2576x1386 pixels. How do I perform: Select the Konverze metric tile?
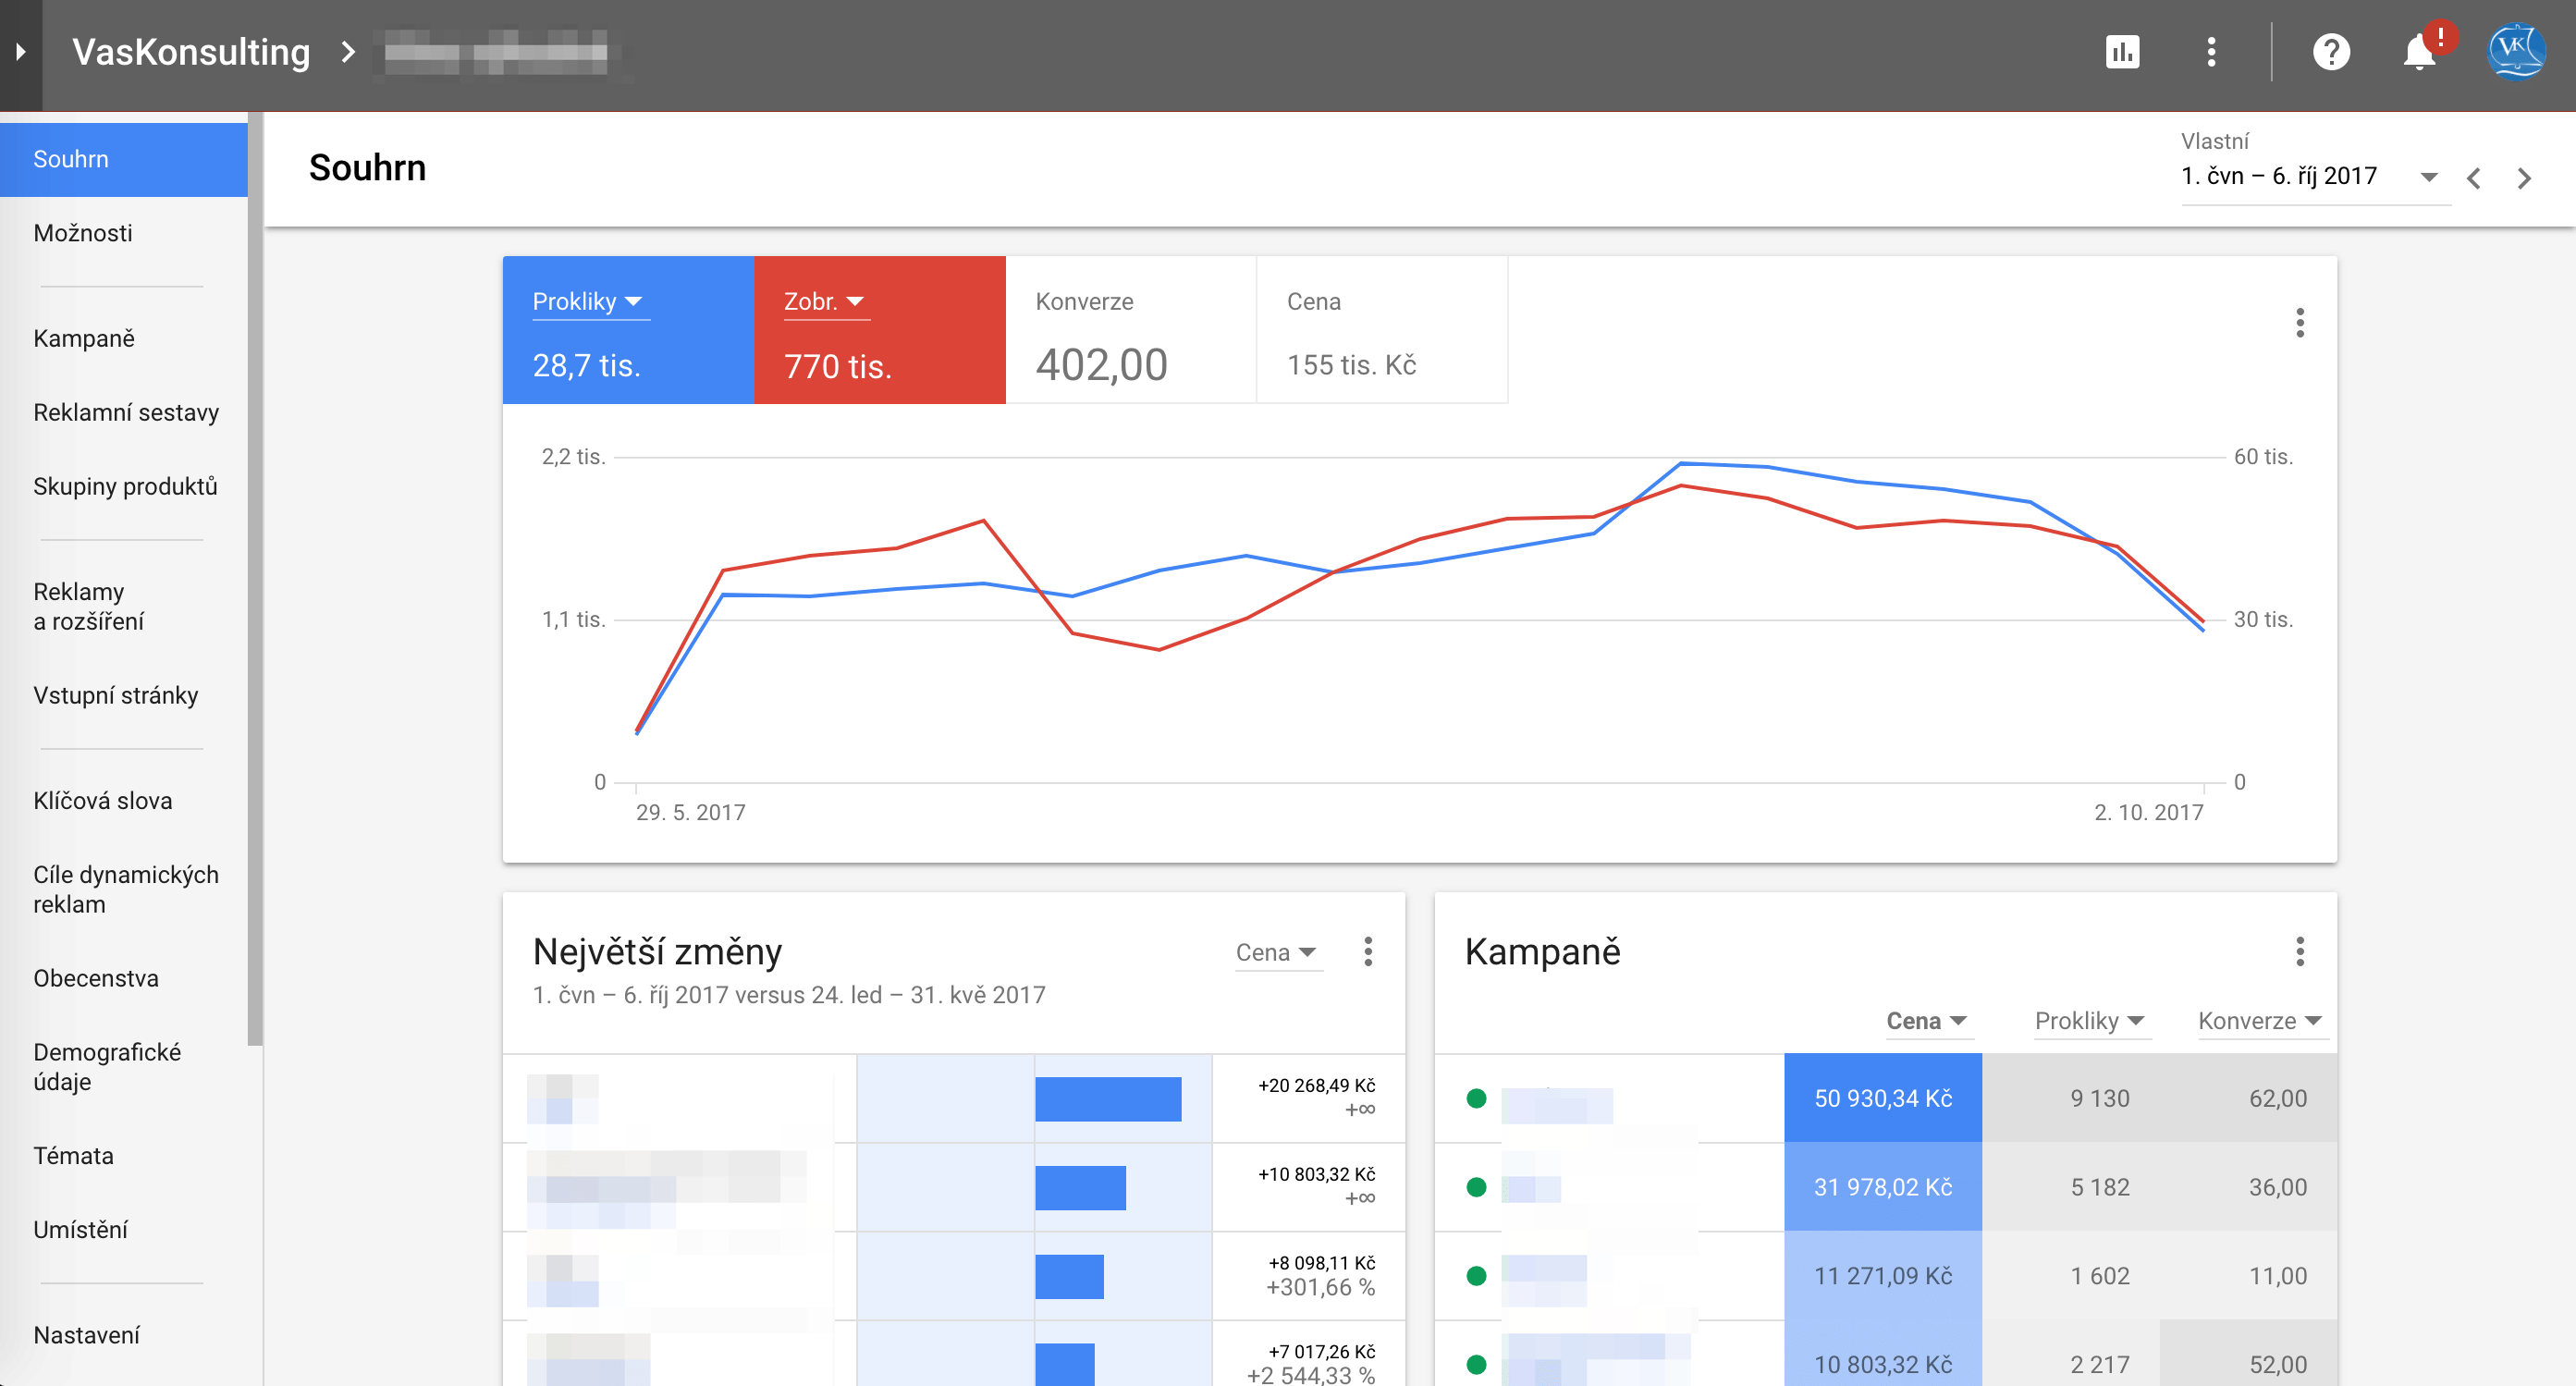click(x=1130, y=331)
